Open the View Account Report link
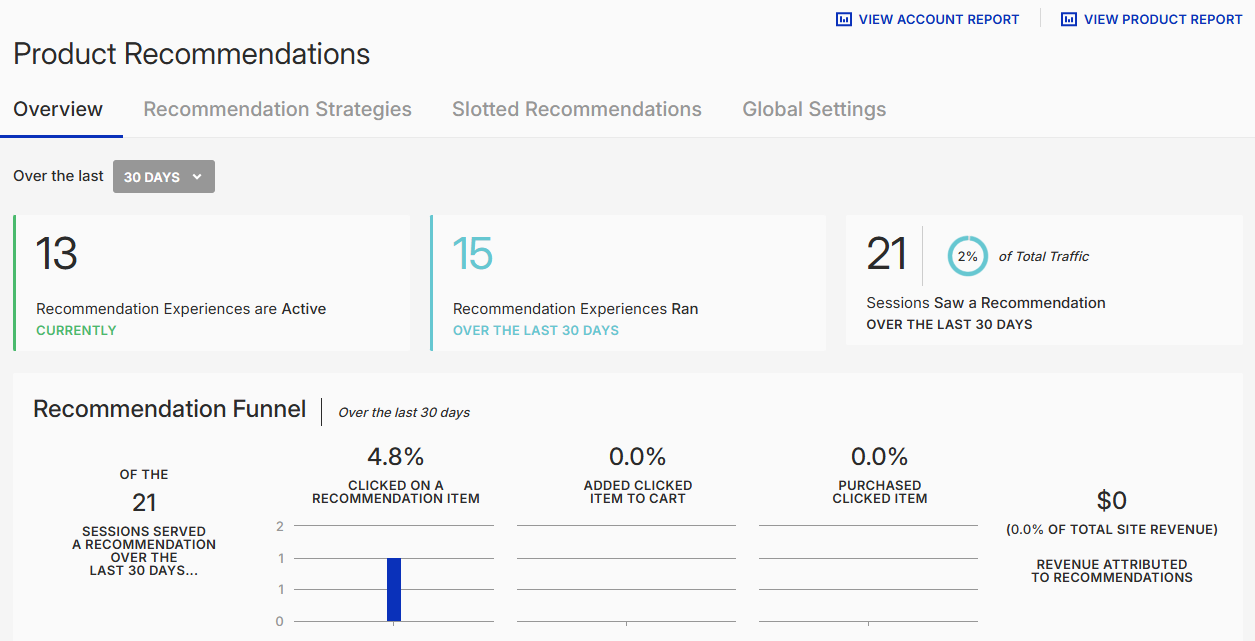 938,19
